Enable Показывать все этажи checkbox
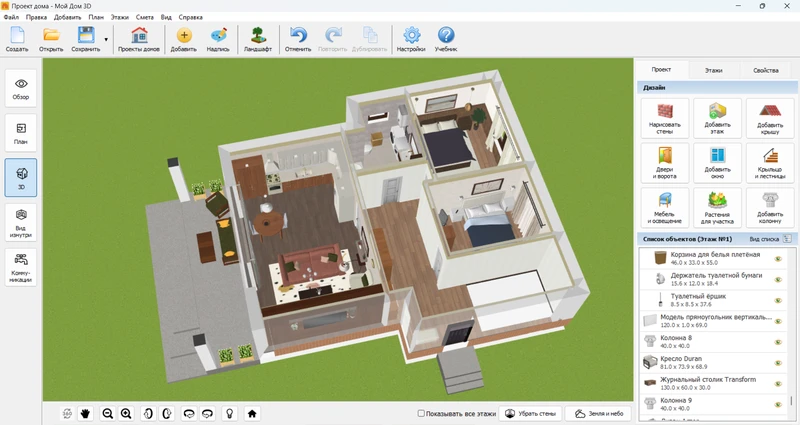800x425 pixels. [421, 413]
